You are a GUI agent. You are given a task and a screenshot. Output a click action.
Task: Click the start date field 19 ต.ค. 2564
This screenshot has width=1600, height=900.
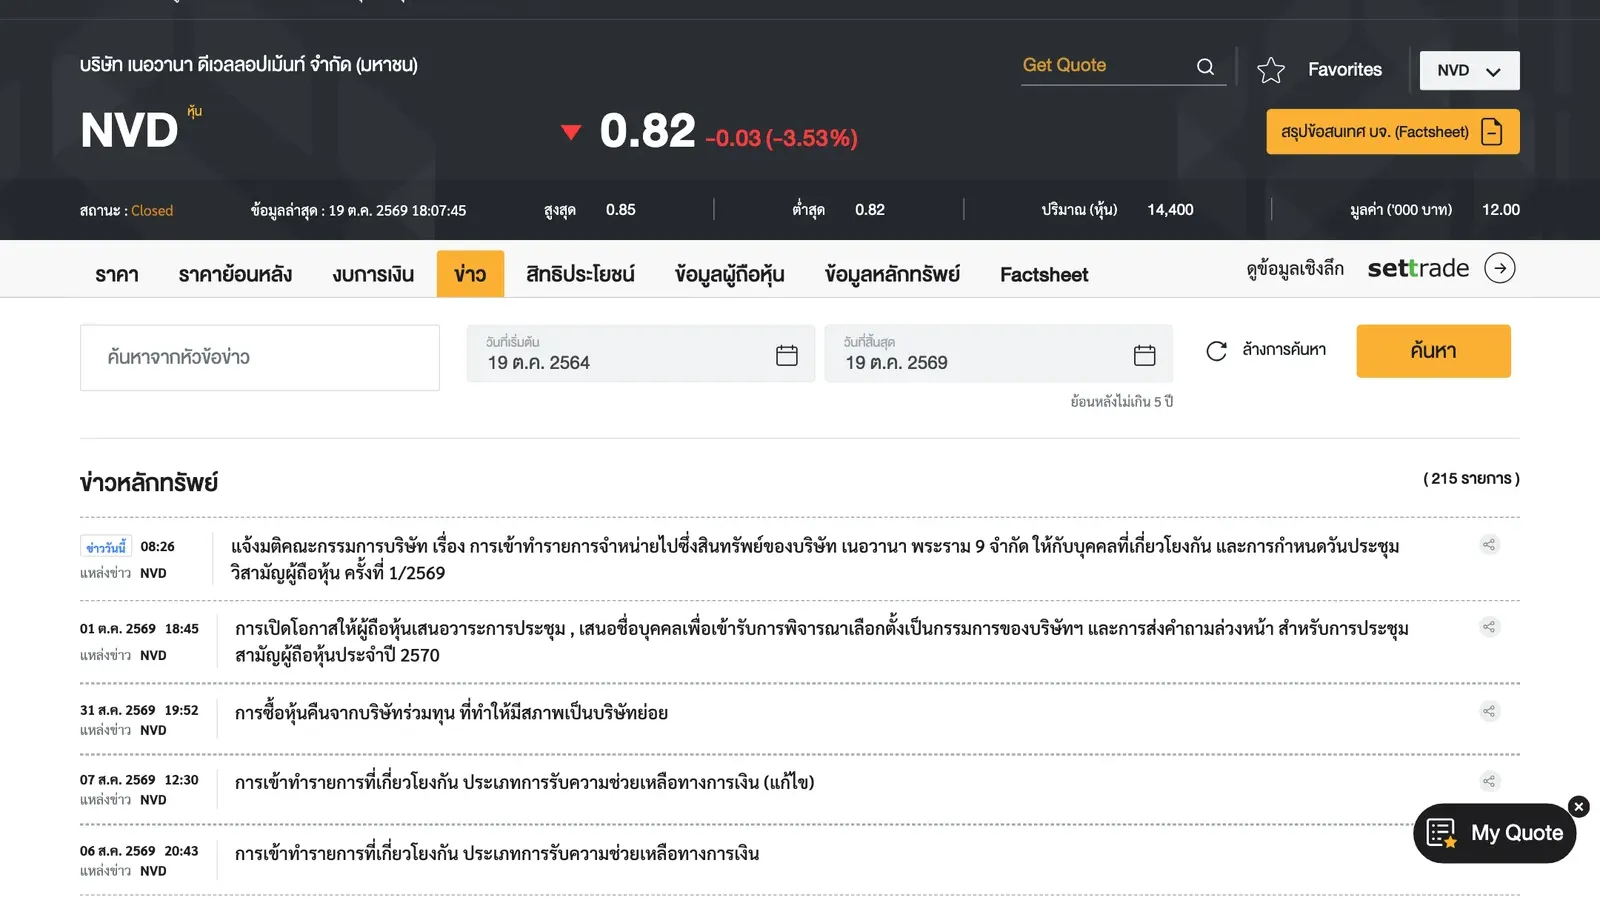coord(641,354)
